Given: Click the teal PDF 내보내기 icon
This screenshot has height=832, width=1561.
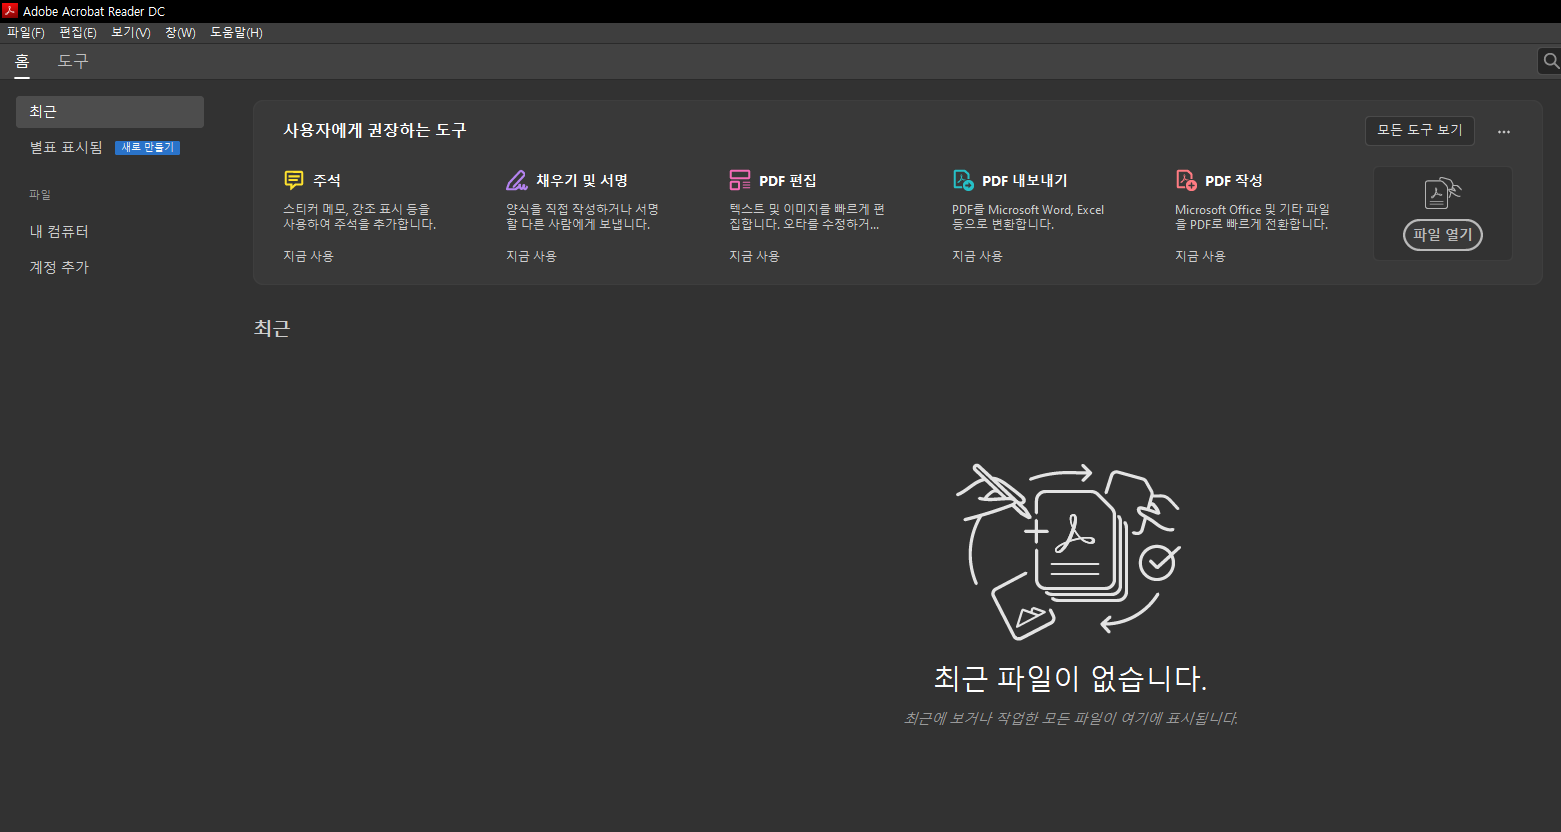Looking at the screenshot, I should click(963, 180).
